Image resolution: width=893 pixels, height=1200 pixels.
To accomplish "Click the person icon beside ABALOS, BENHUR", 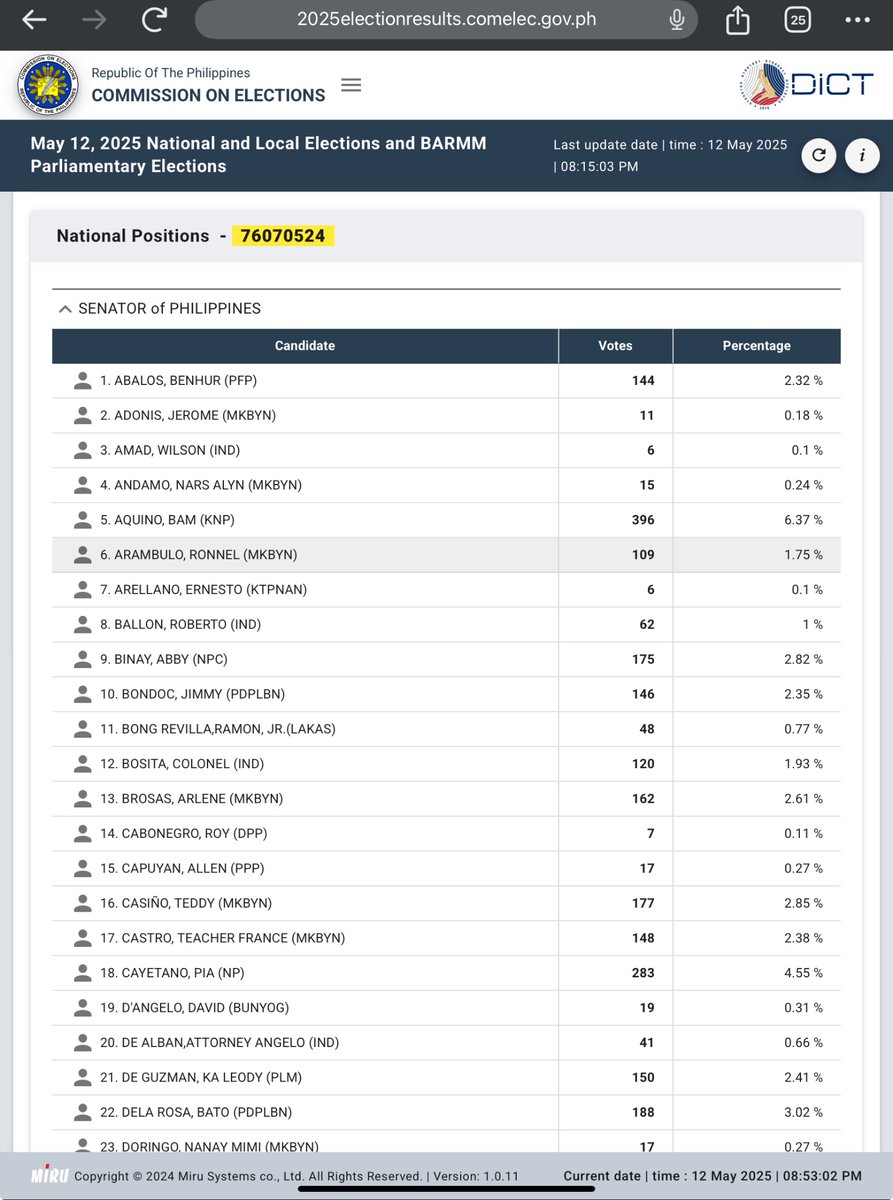I will (83, 381).
